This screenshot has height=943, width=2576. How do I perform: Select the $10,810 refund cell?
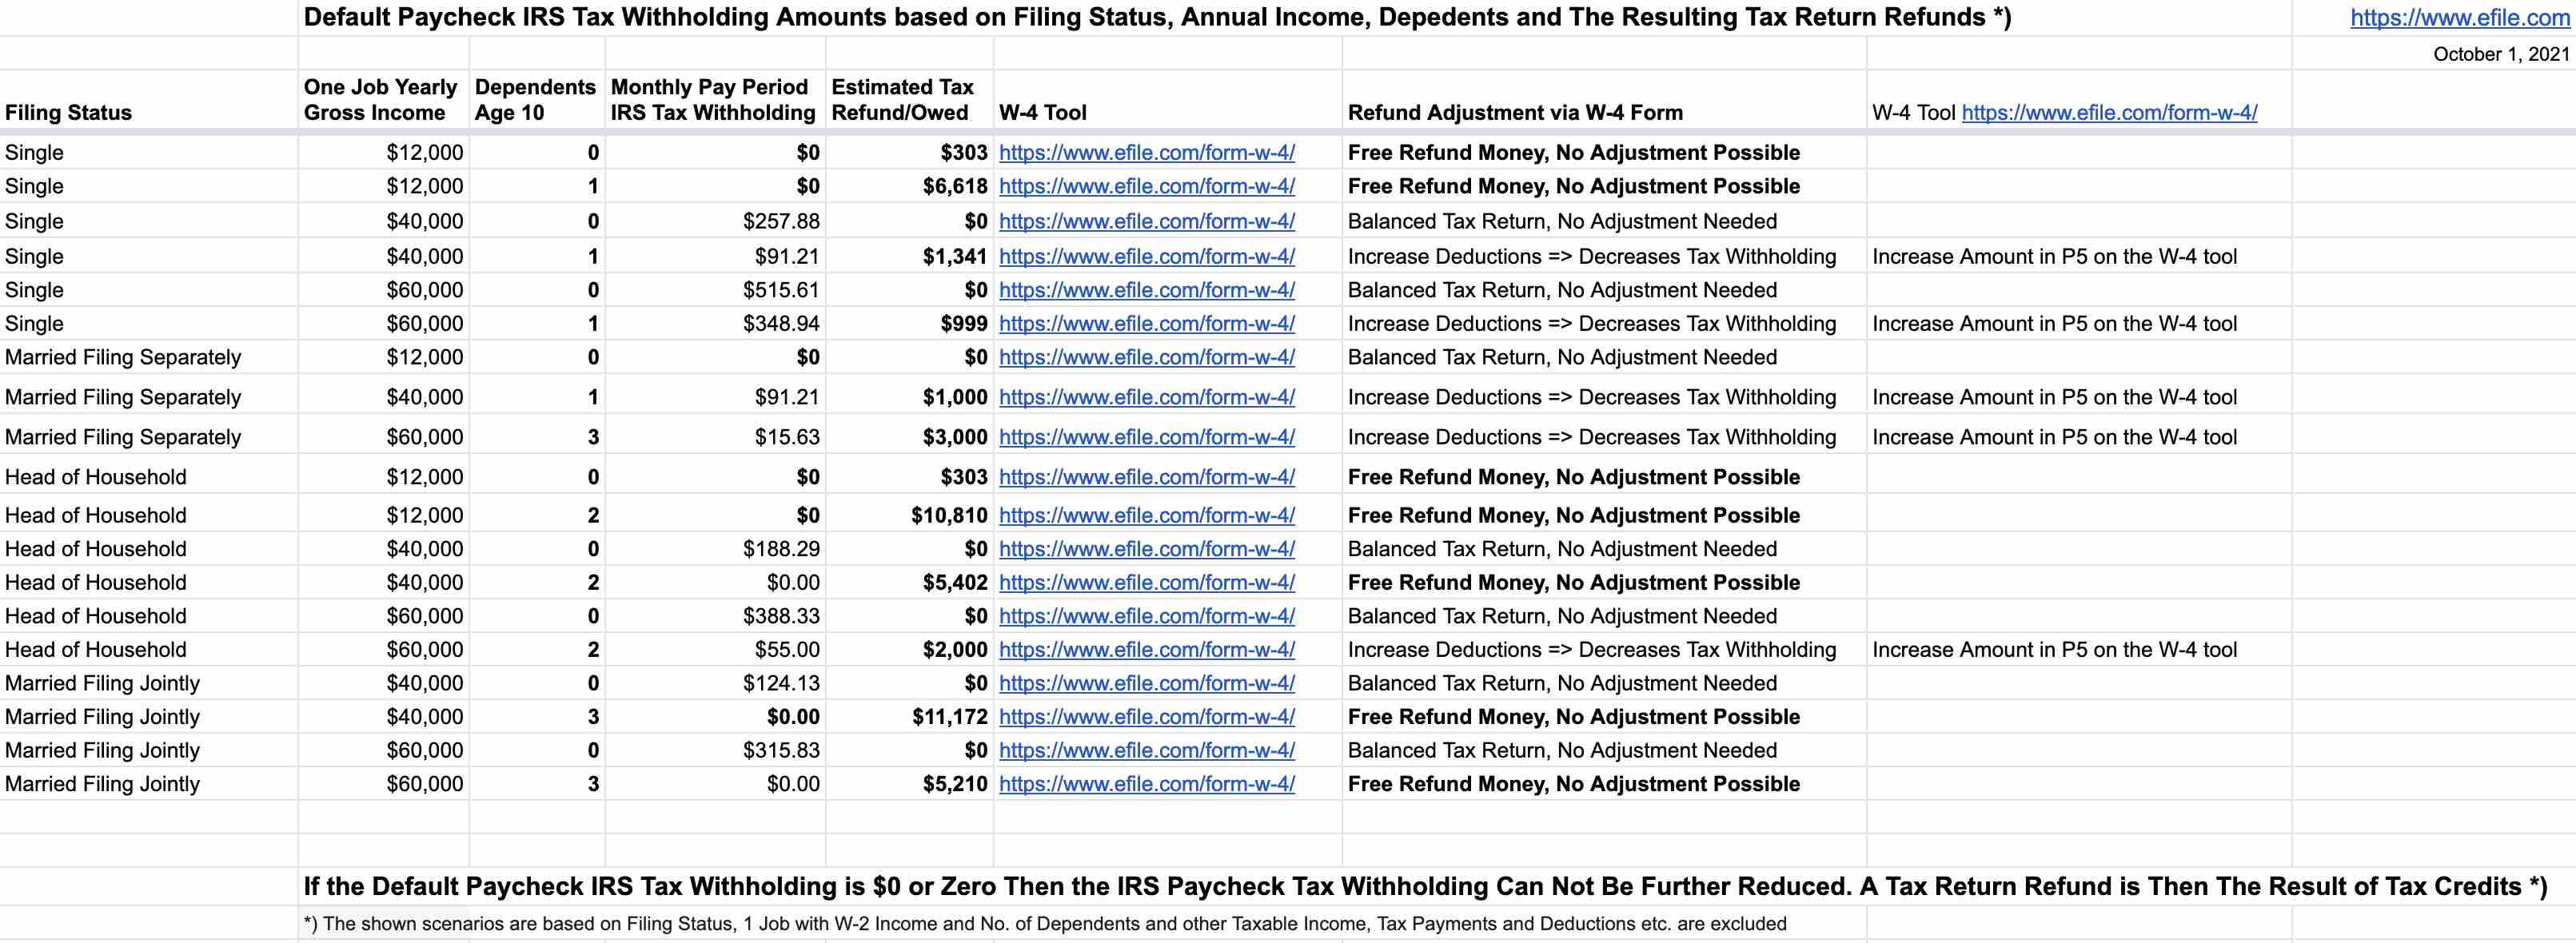tap(909, 515)
